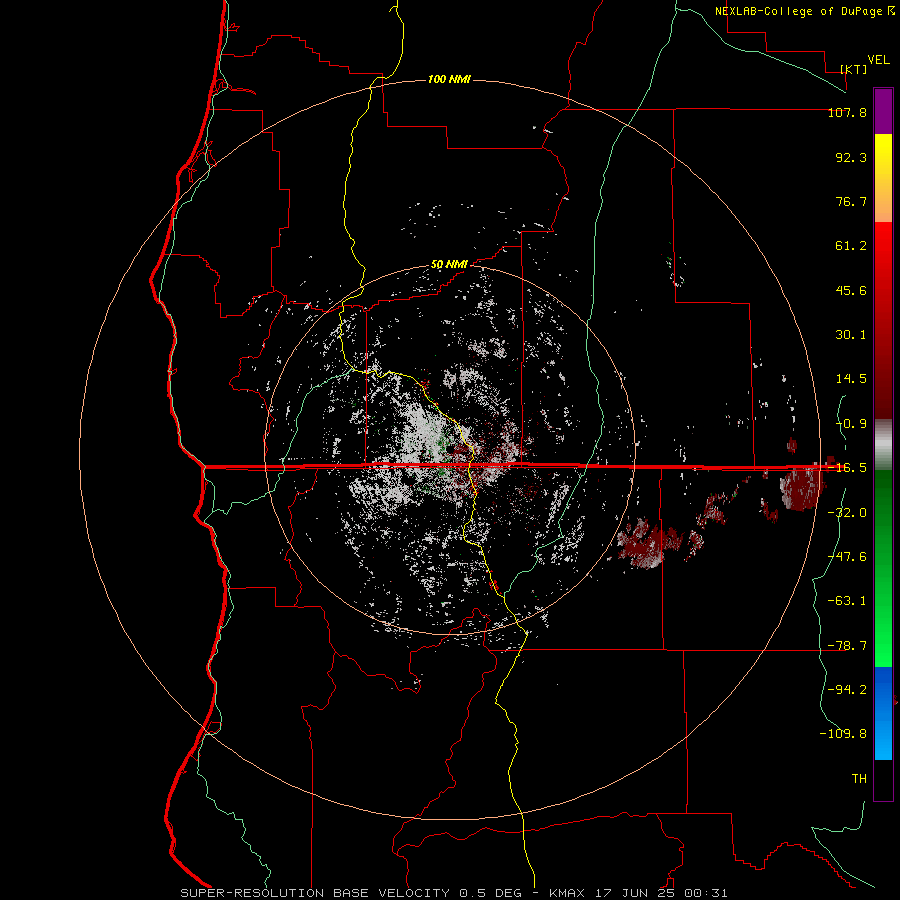Click the 100 NMI range ring label
Screen dimensions: 900x900
pyautogui.click(x=449, y=79)
